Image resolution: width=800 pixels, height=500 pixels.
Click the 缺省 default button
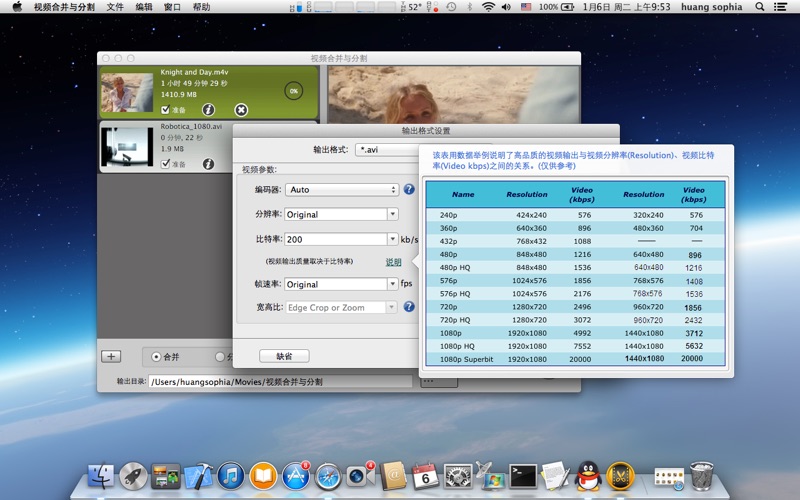284,356
